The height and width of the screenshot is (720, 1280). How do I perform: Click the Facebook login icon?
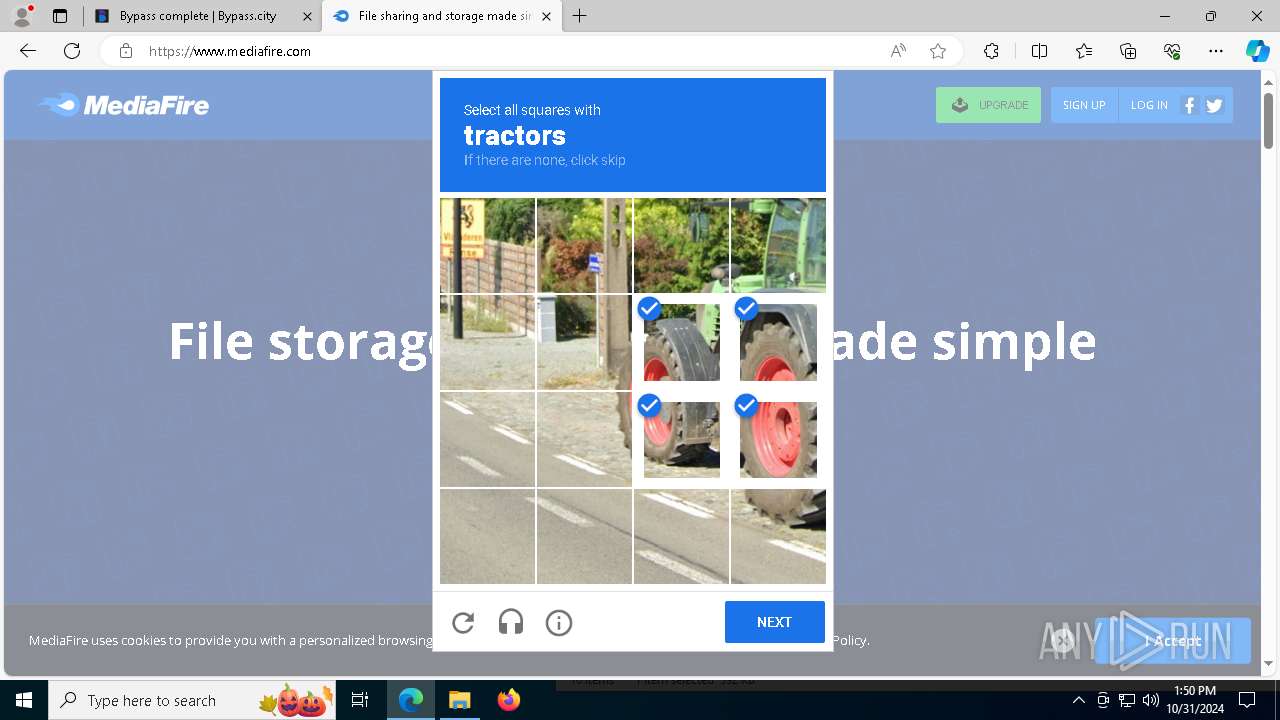coord(1189,105)
